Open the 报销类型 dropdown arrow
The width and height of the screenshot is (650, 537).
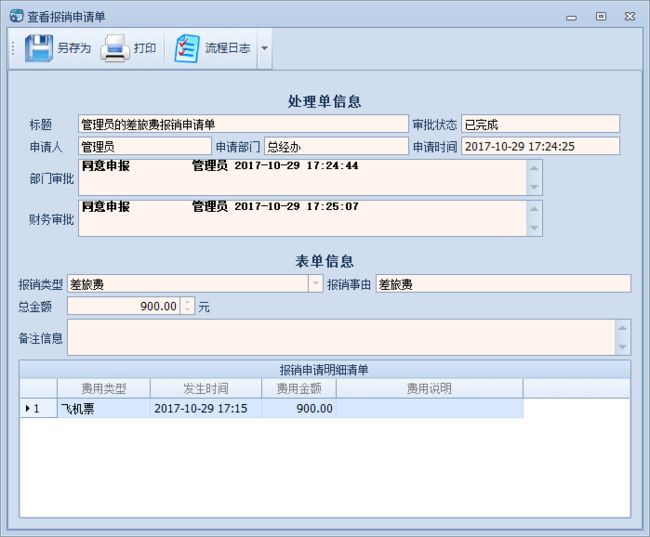315,284
